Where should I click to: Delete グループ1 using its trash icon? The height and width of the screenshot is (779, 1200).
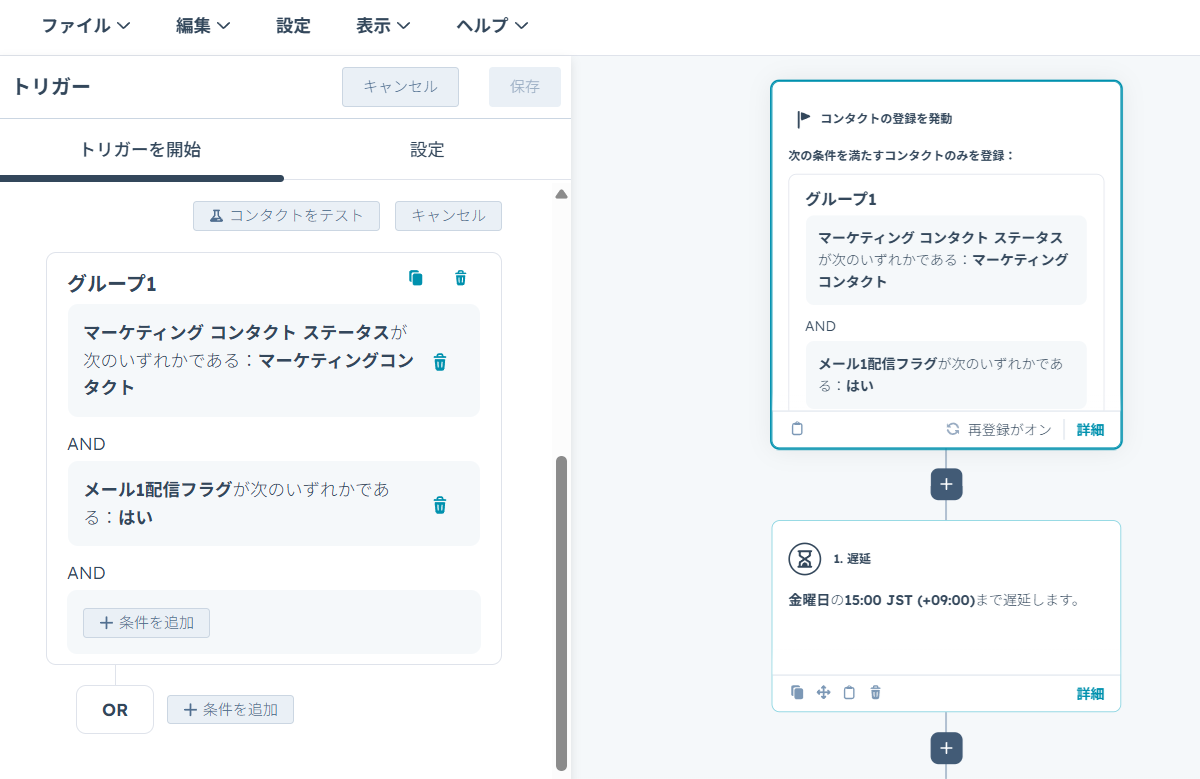tap(460, 278)
